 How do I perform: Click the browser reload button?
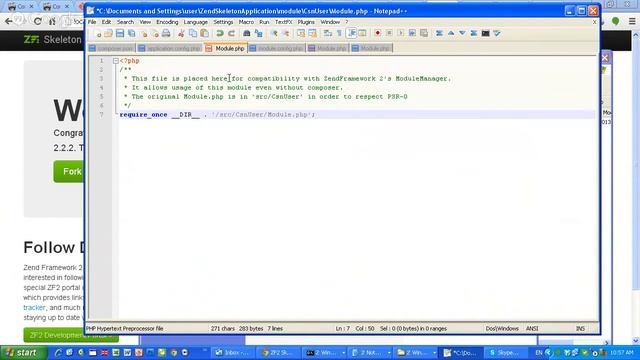pyautogui.click(x=38, y=21)
